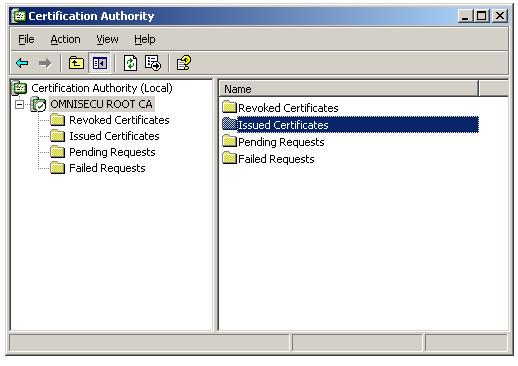Sort by the Name column header

pyautogui.click(x=349, y=89)
